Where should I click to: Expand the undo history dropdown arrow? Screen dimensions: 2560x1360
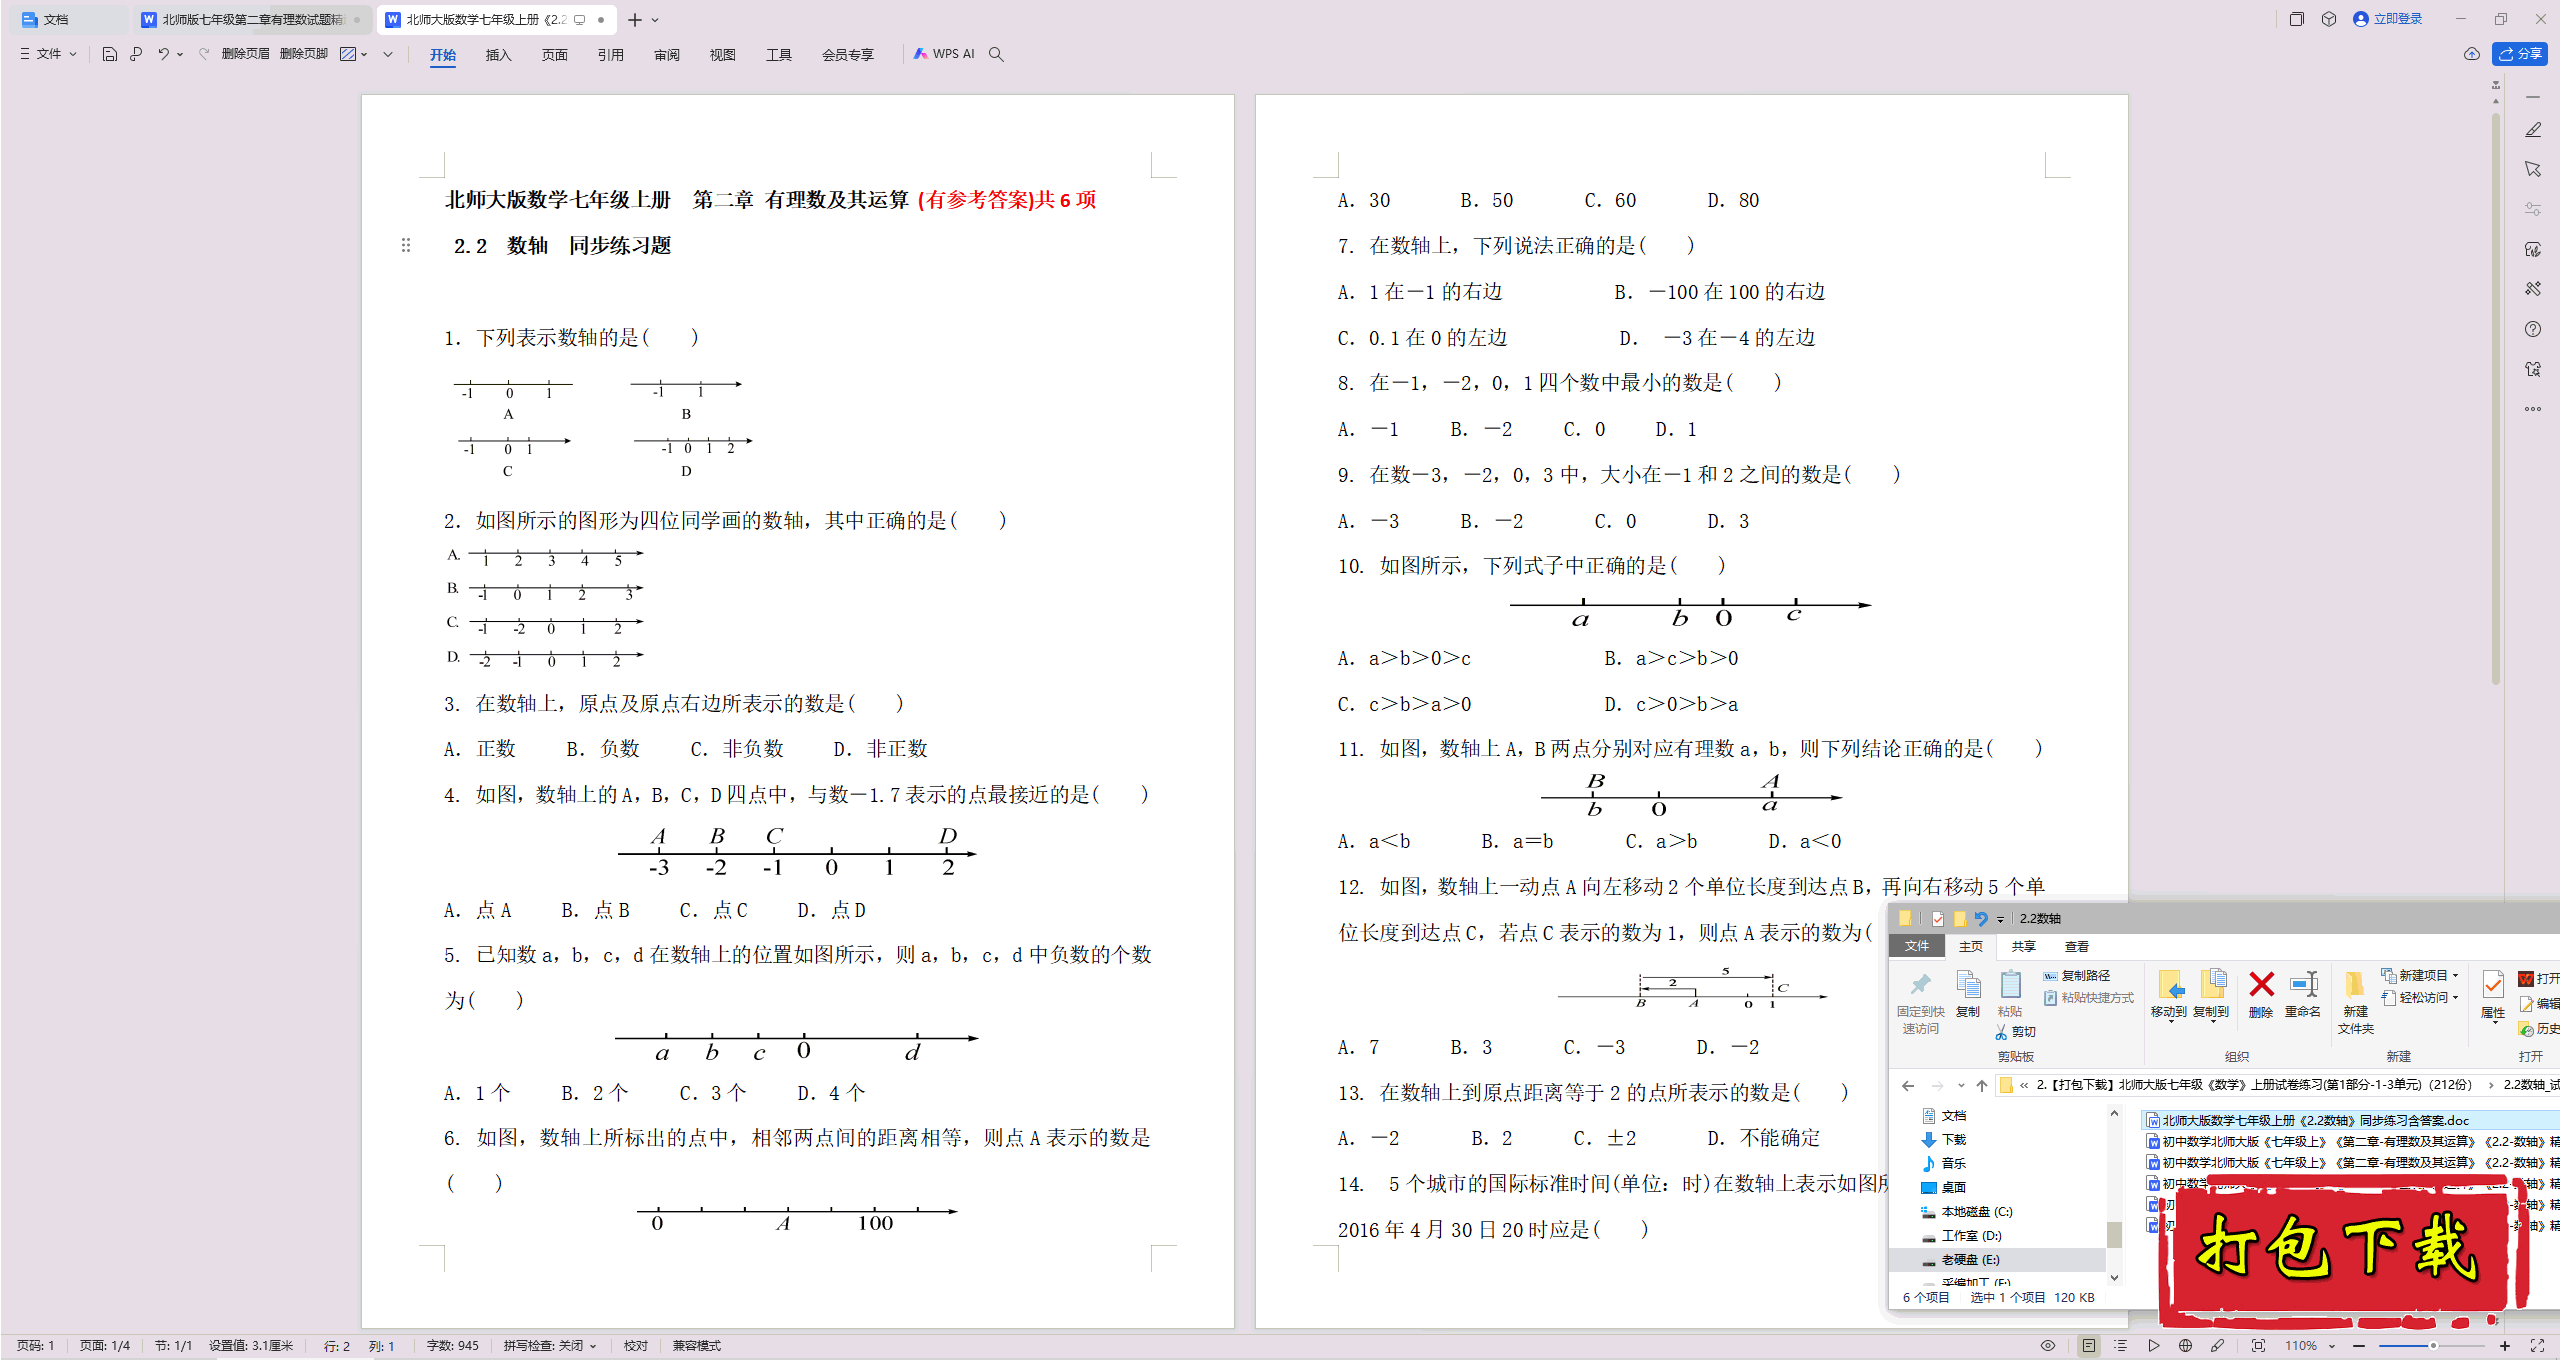[180, 54]
